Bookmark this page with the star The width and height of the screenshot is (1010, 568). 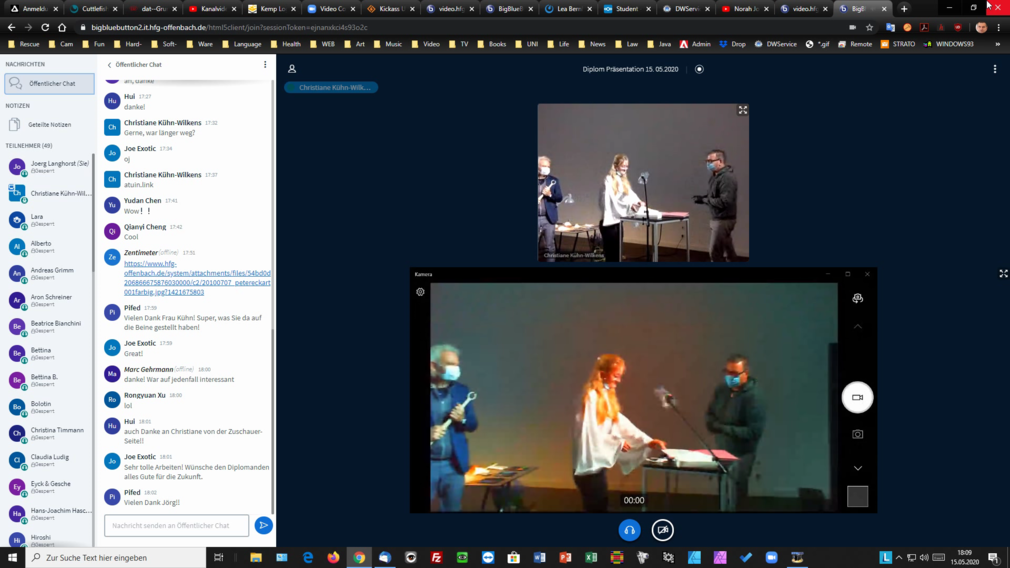tap(870, 28)
